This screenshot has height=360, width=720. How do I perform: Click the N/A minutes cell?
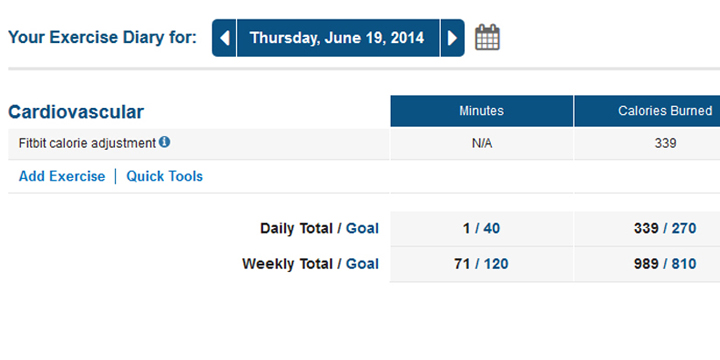coord(482,144)
